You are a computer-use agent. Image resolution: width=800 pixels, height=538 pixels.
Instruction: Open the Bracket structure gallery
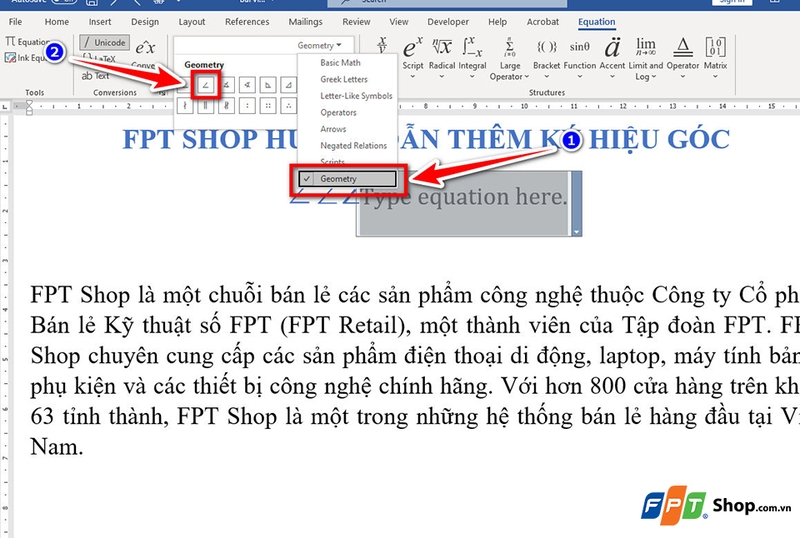coord(546,57)
